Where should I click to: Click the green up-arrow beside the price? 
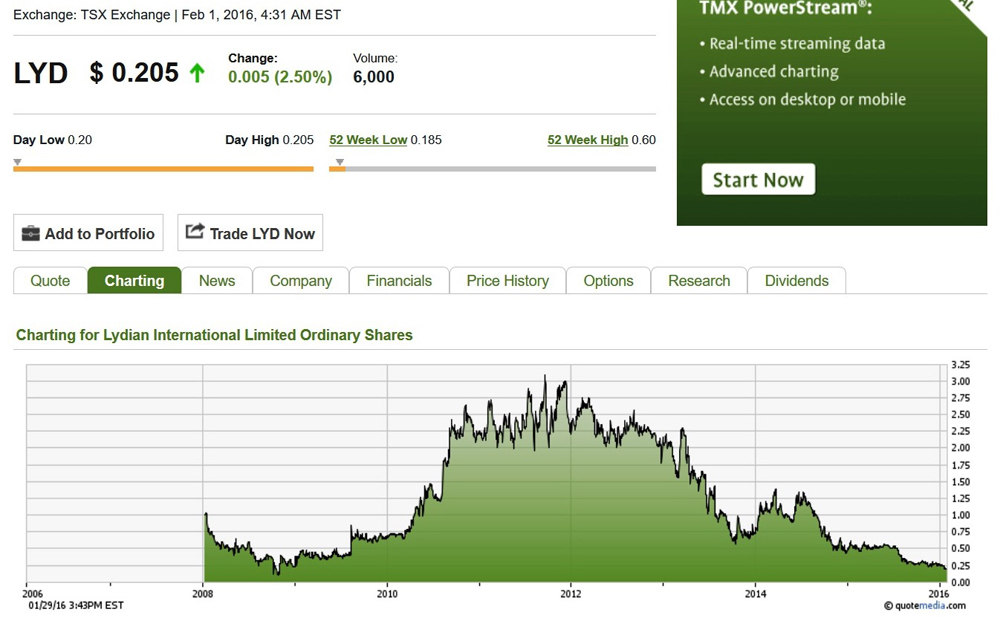(197, 73)
